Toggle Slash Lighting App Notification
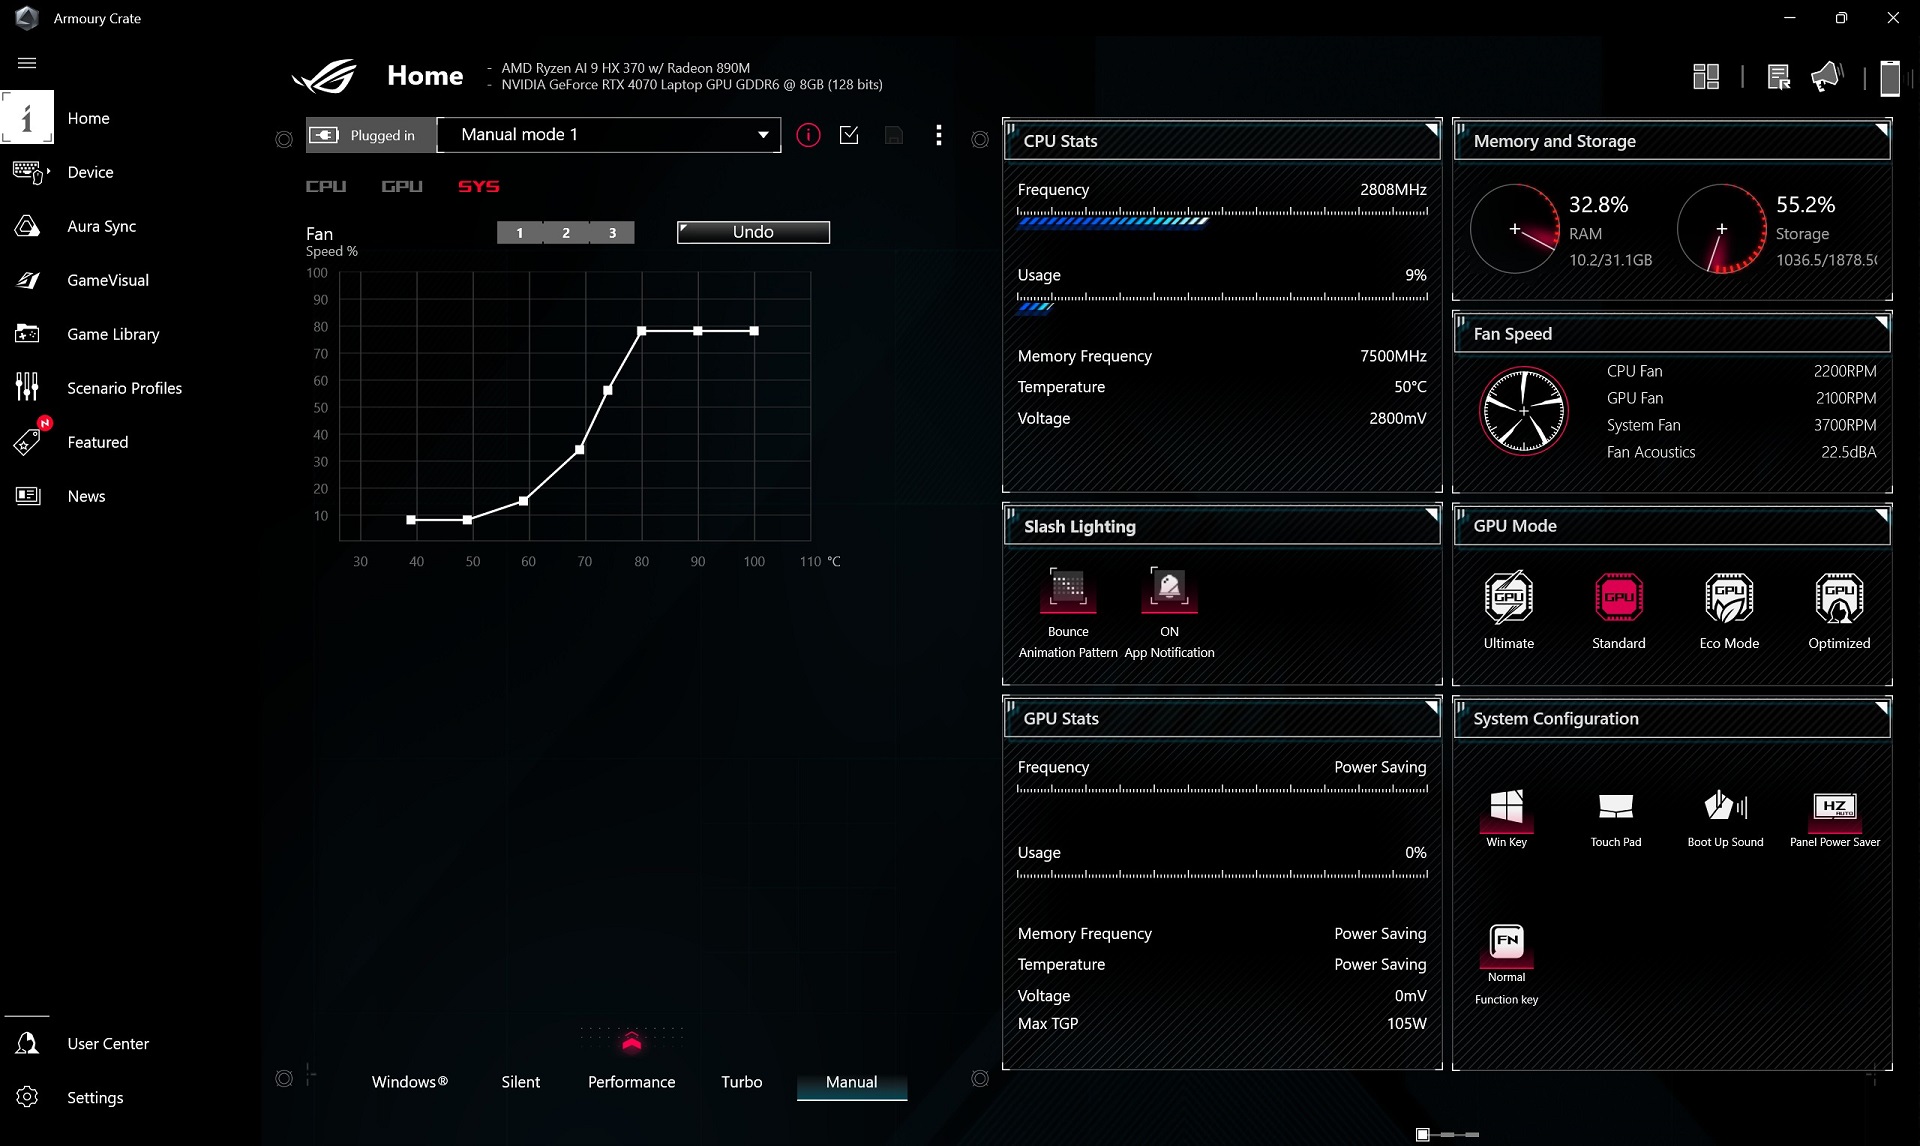This screenshot has width=1920, height=1146. 1169,588
